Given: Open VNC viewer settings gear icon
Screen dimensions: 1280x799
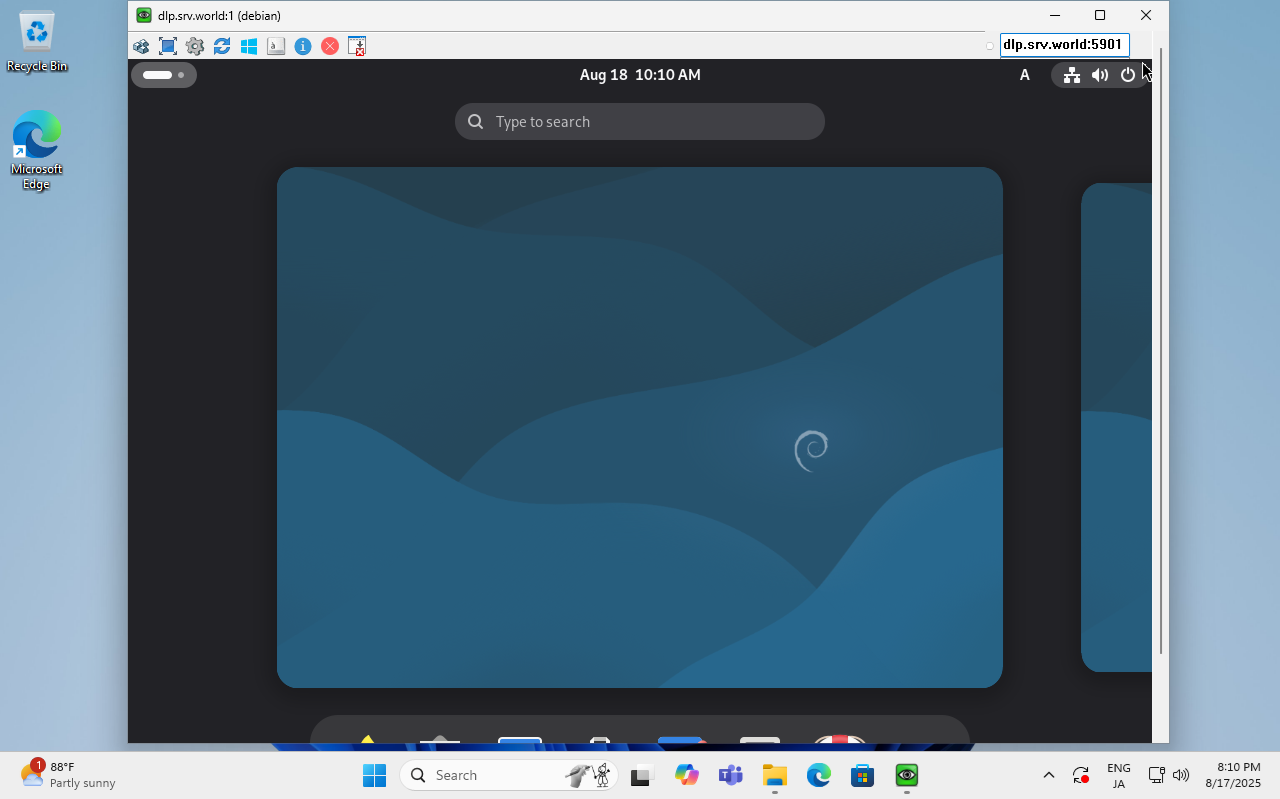Looking at the screenshot, I should click(x=195, y=46).
